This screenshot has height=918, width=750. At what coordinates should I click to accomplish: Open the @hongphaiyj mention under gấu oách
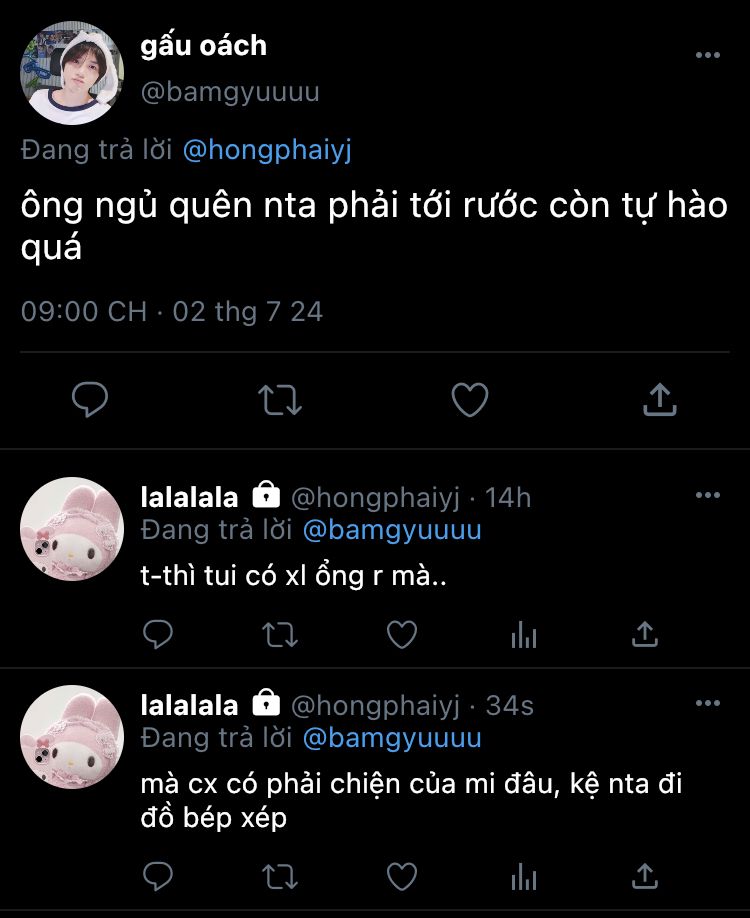pos(267,150)
